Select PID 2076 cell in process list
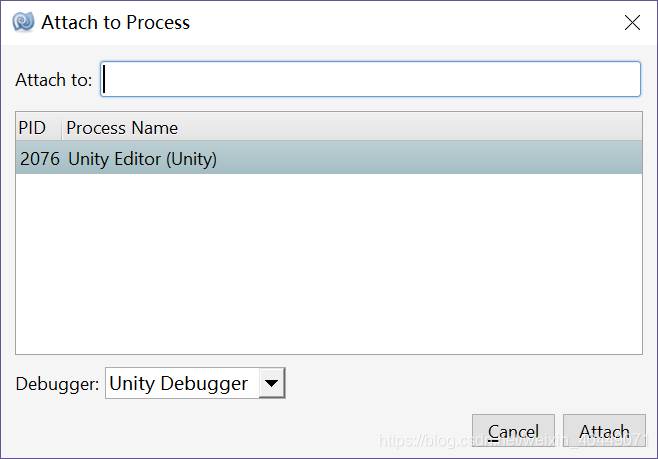 [40, 159]
